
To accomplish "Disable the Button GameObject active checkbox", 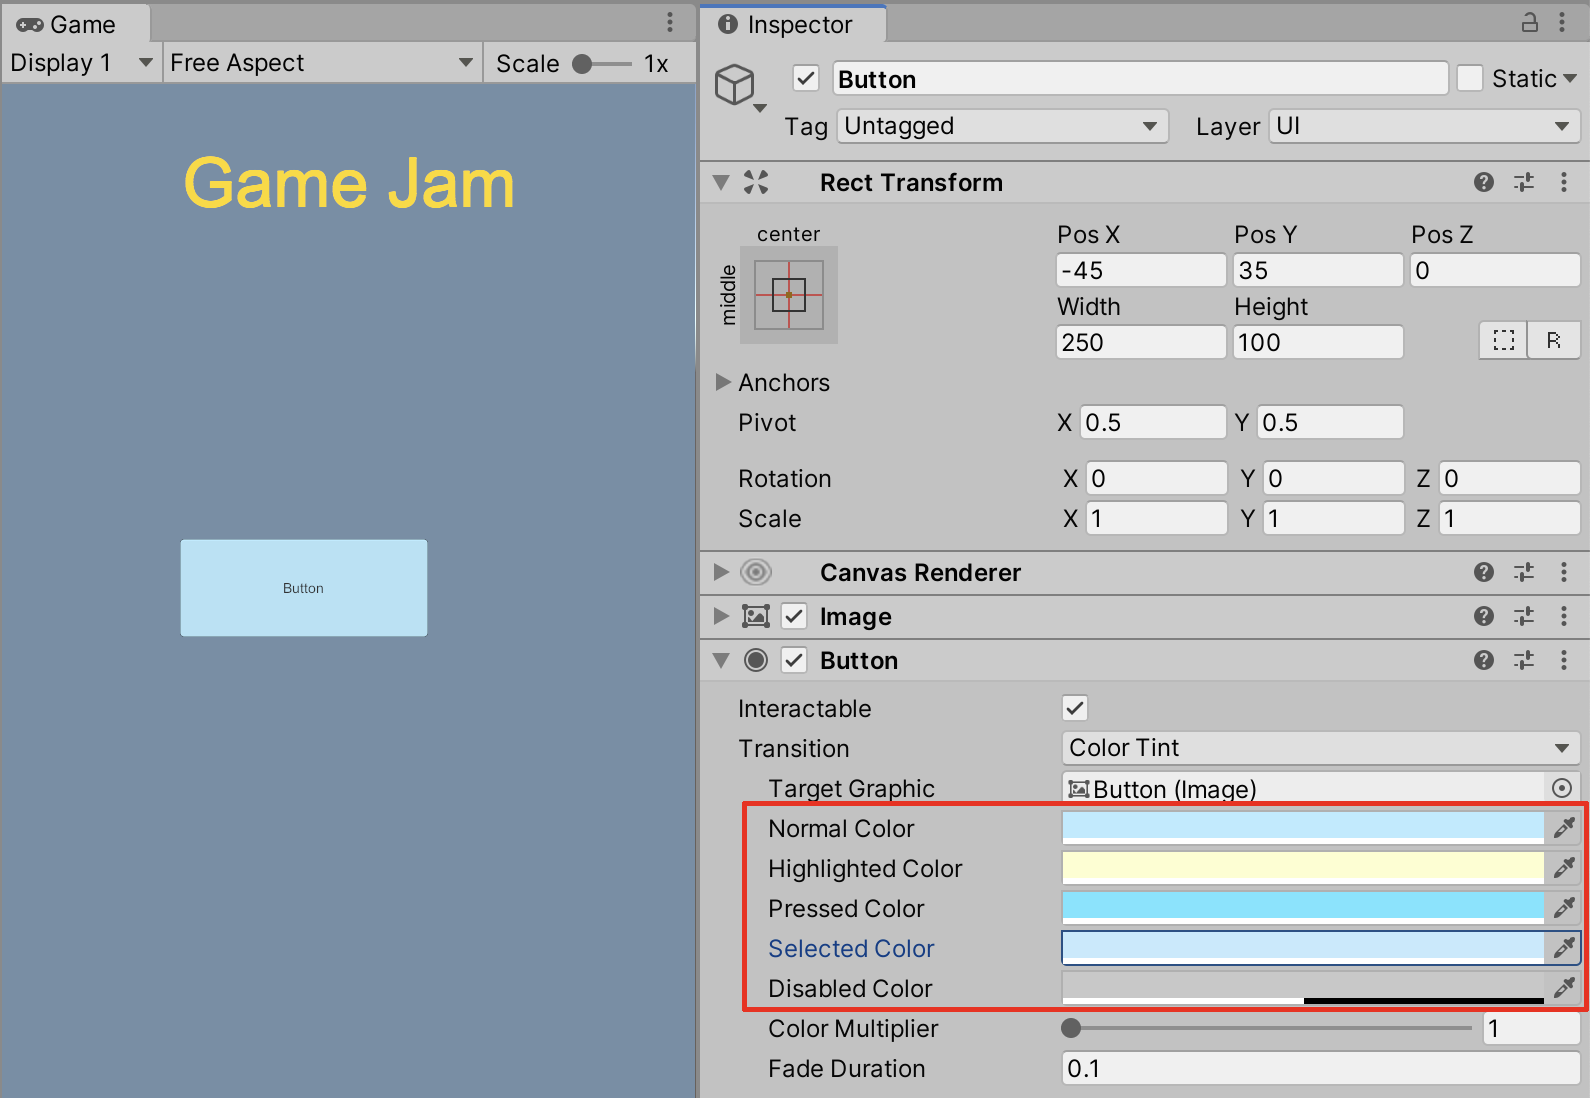I will point(806,78).
